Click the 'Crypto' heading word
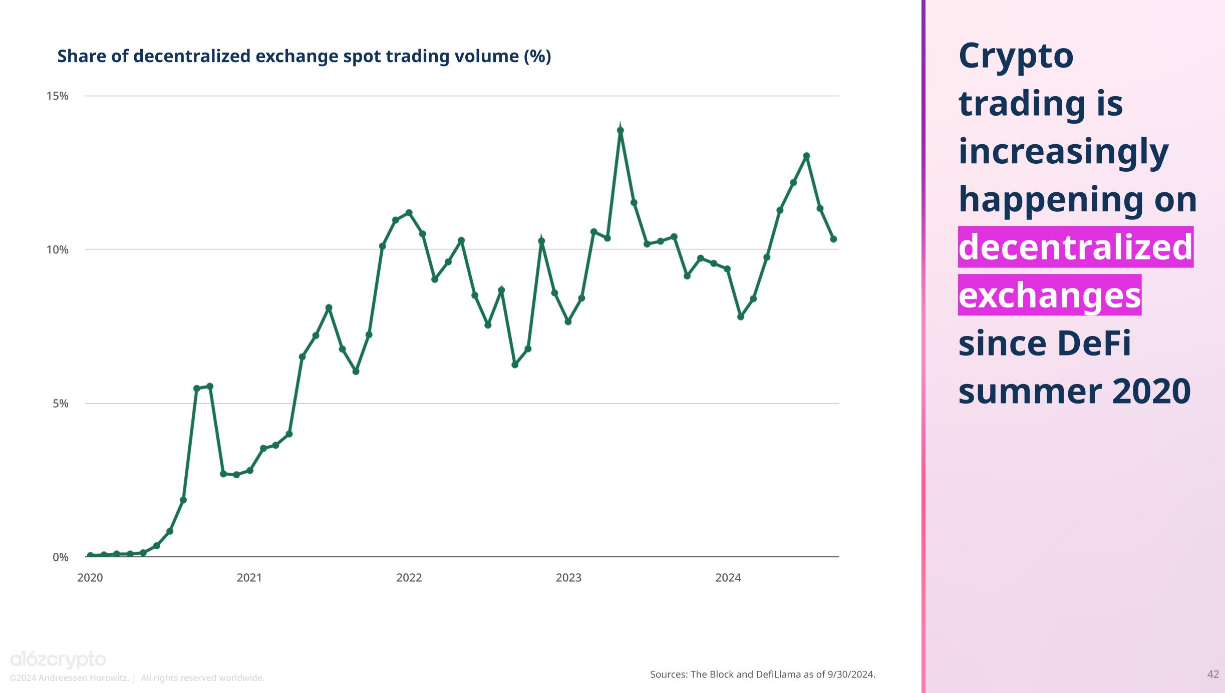The image size is (1225, 693). pos(1016,57)
